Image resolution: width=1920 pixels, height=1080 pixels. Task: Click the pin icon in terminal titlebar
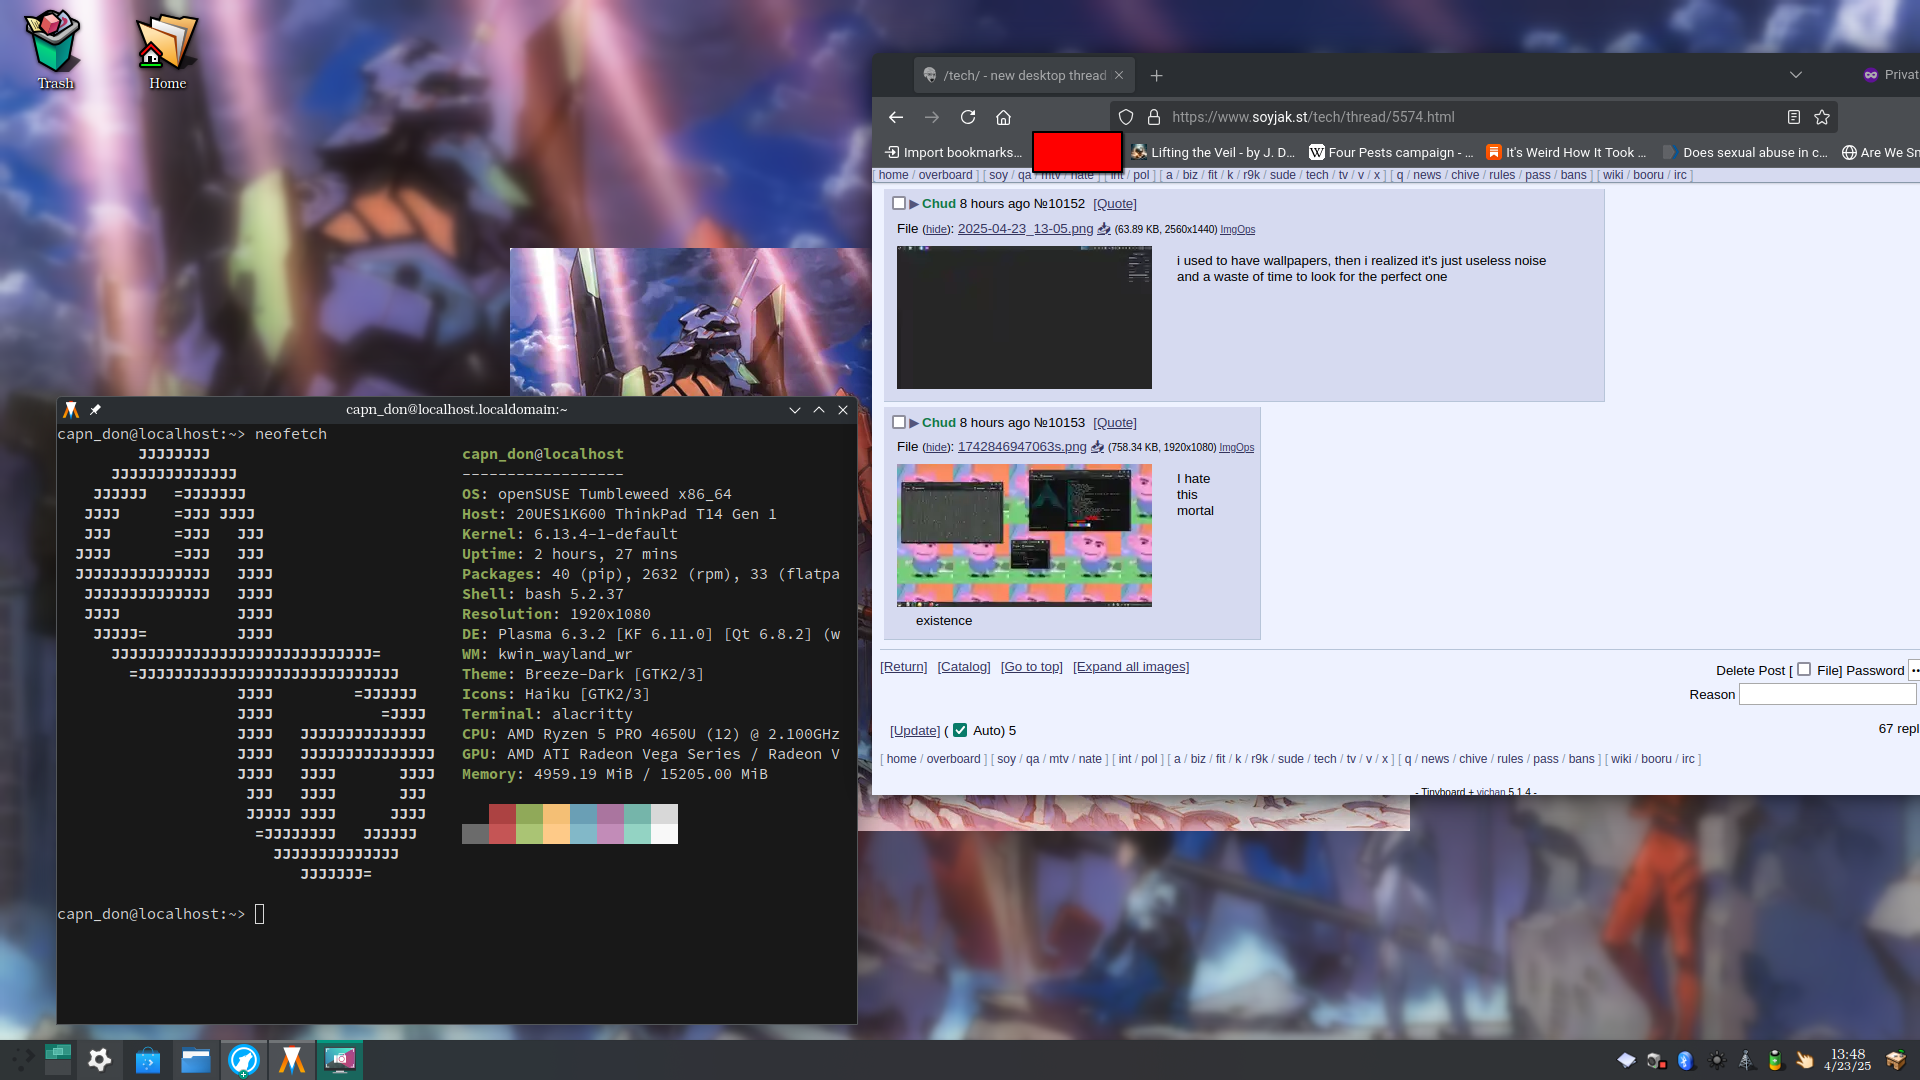point(95,409)
